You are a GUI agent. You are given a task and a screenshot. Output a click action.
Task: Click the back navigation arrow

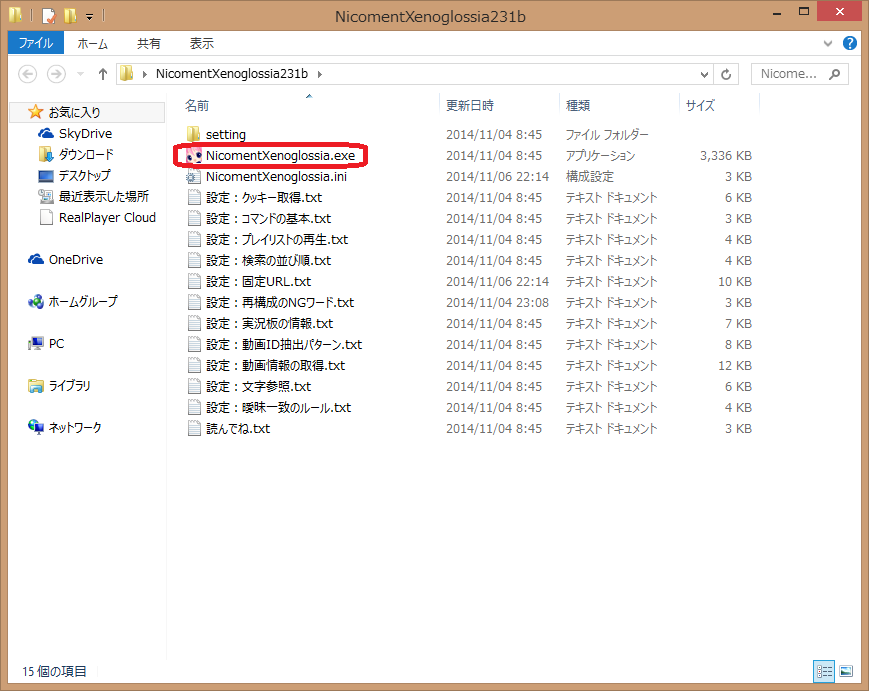tap(29, 73)
